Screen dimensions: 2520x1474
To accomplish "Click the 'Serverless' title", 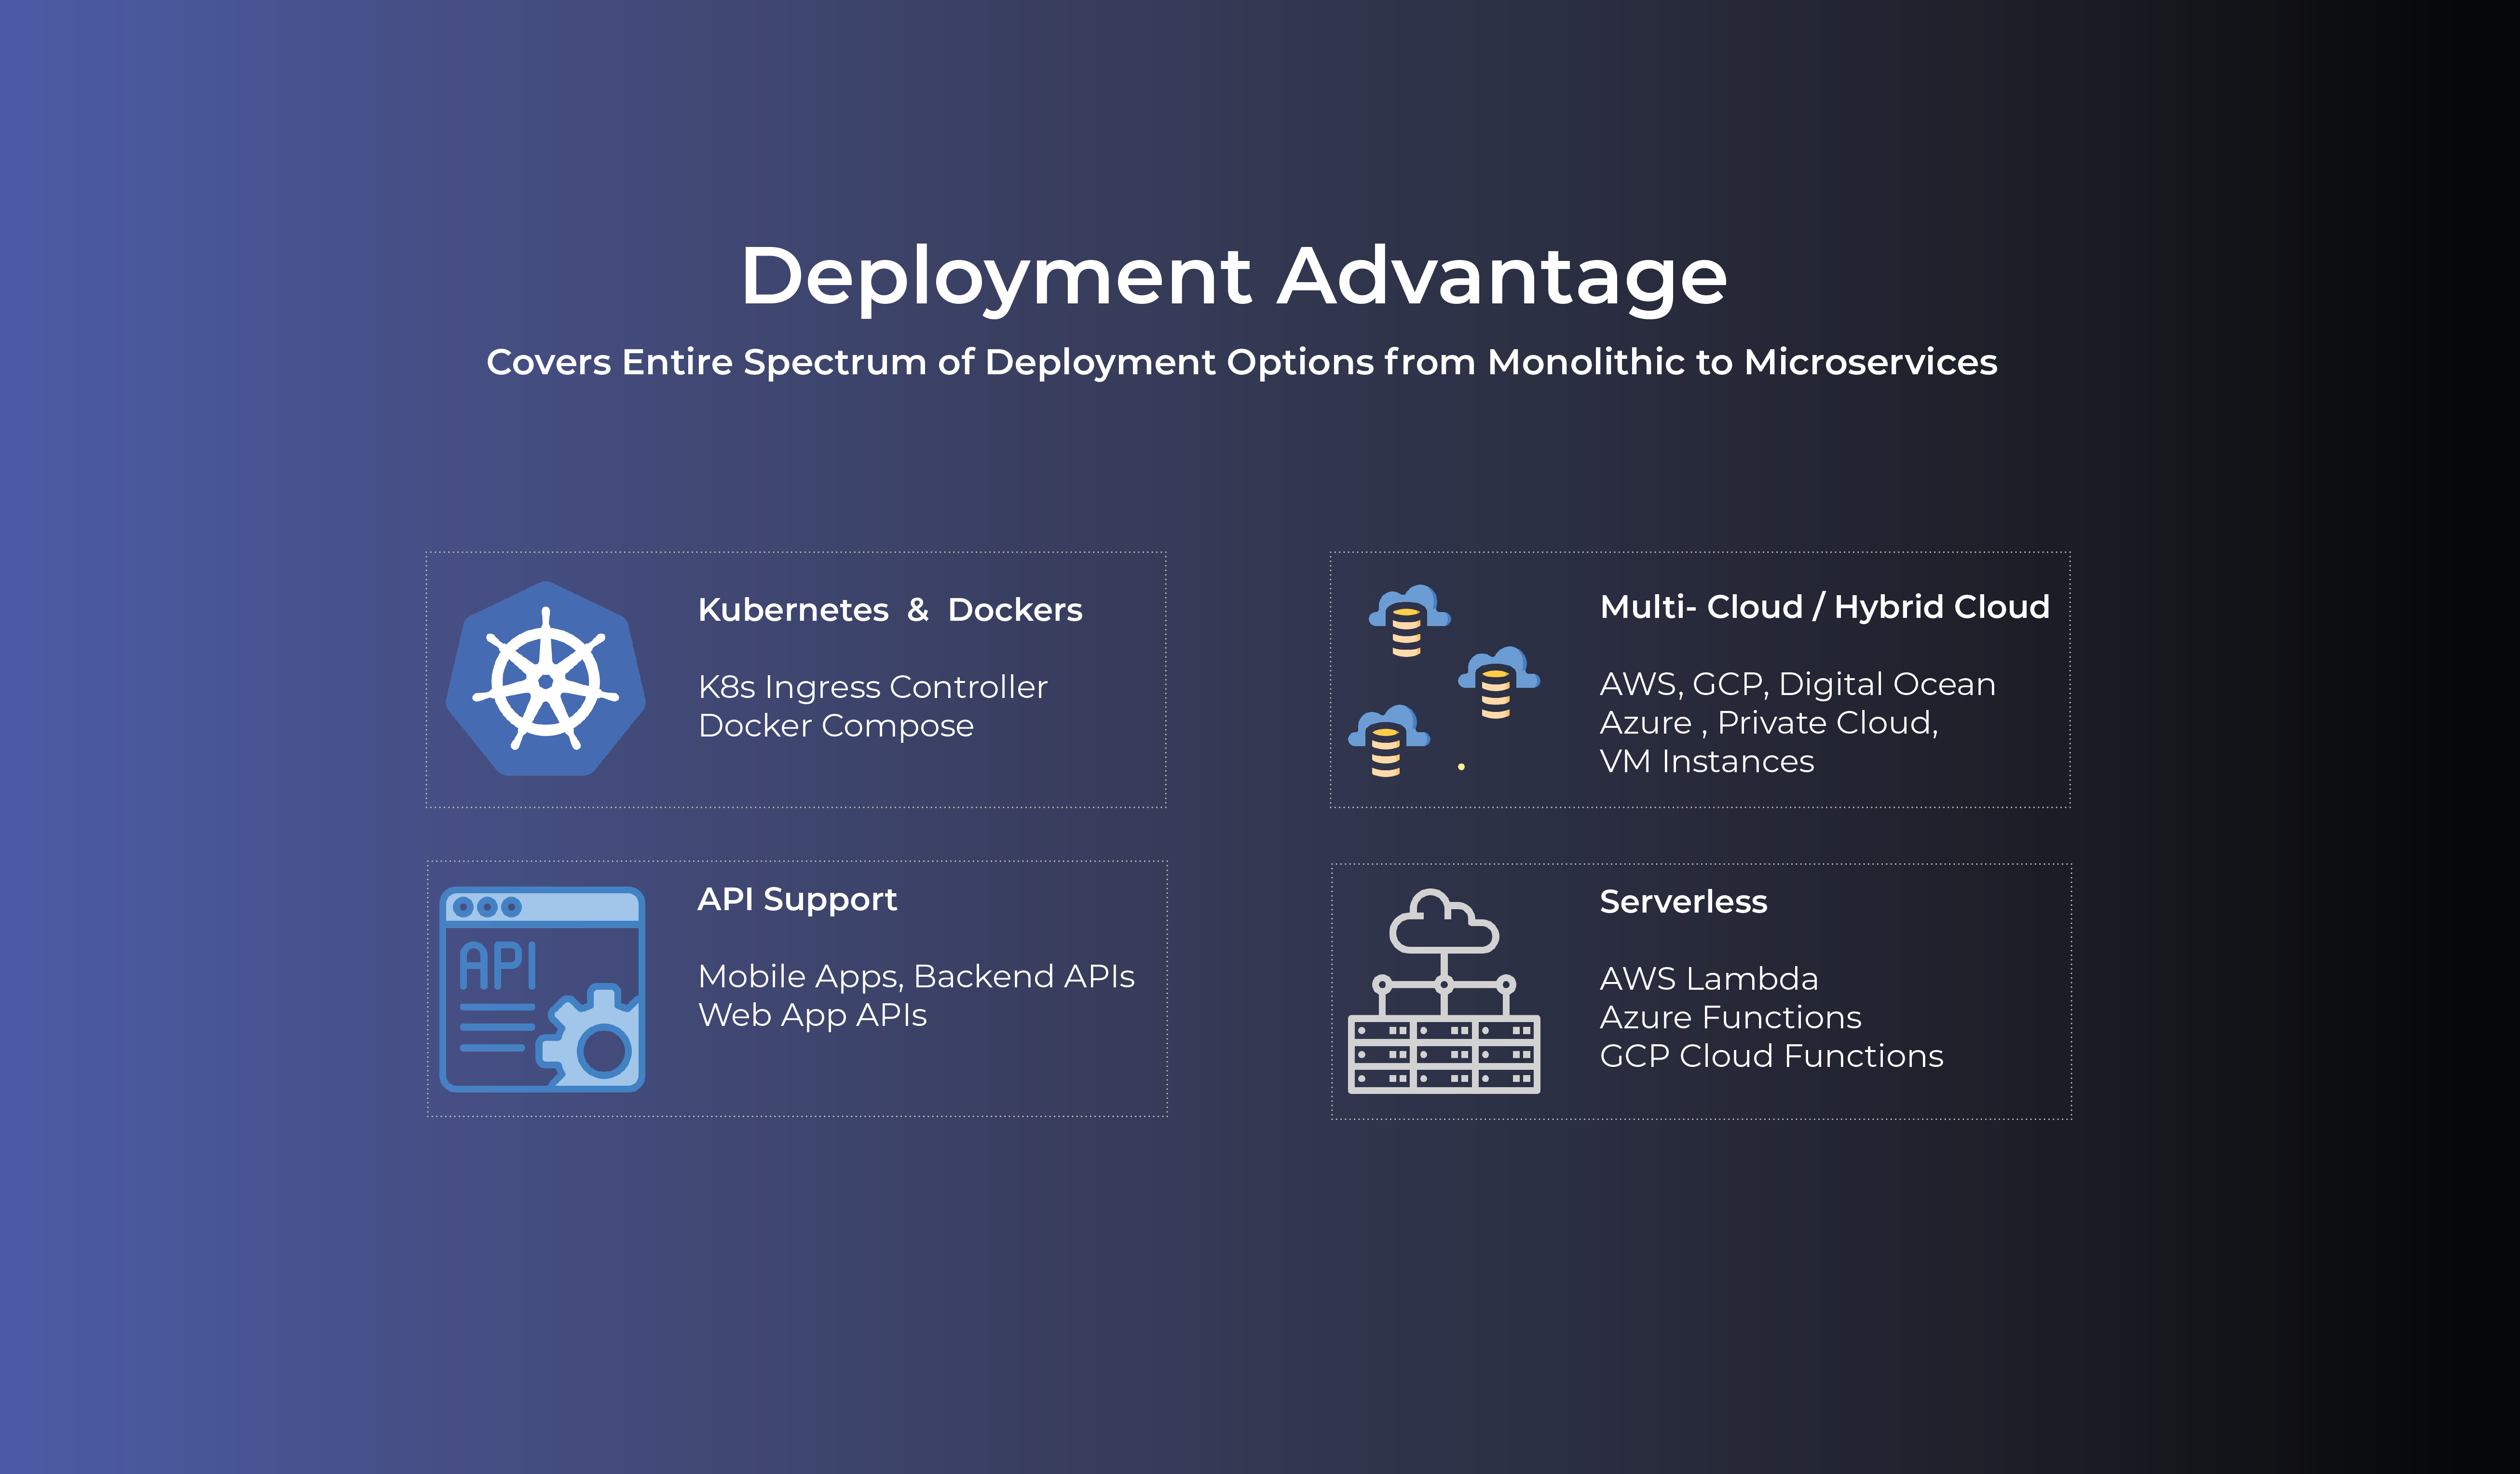I will [x=1684, y=902].
